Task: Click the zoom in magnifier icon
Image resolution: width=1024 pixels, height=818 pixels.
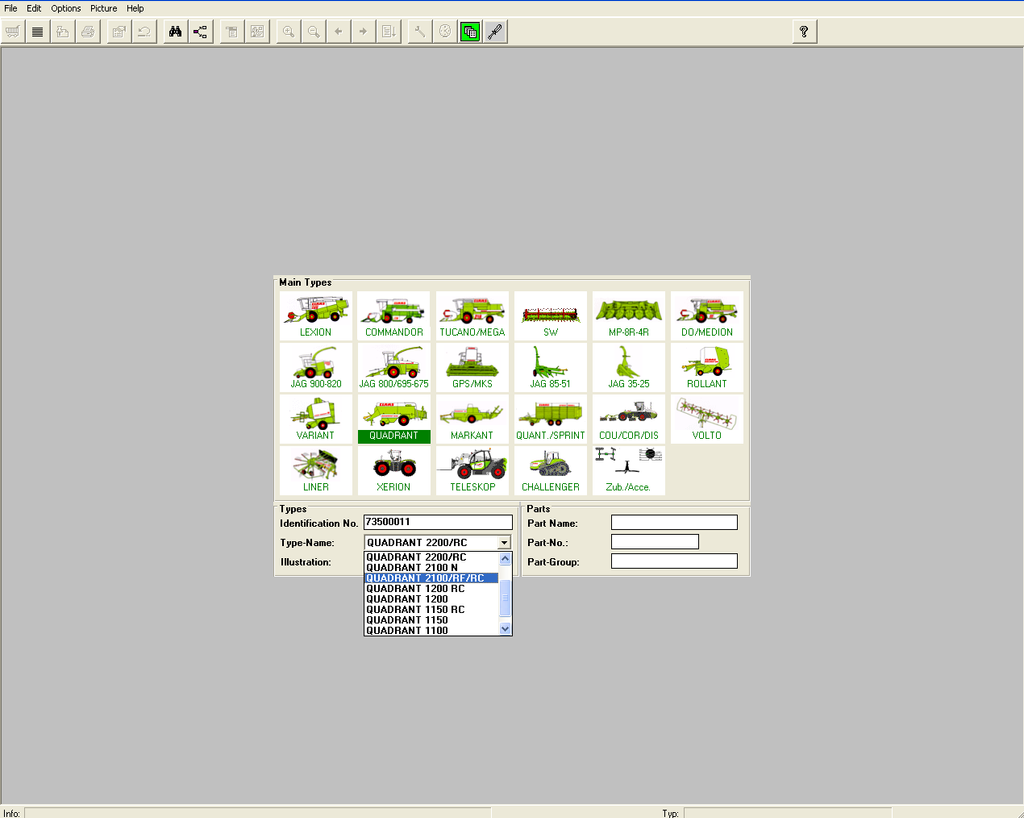Action: coord(288,31)
